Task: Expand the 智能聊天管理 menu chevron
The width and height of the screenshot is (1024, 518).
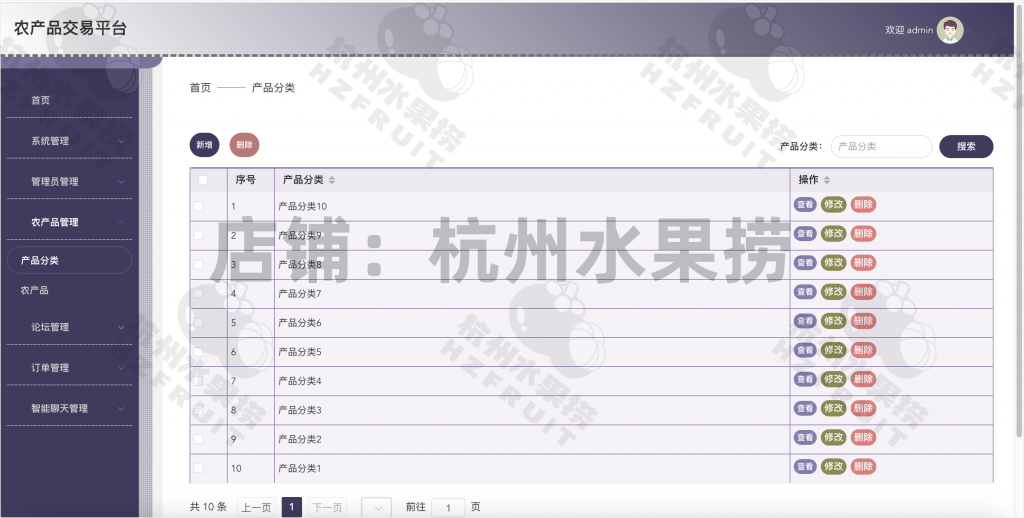Action: 121,408
